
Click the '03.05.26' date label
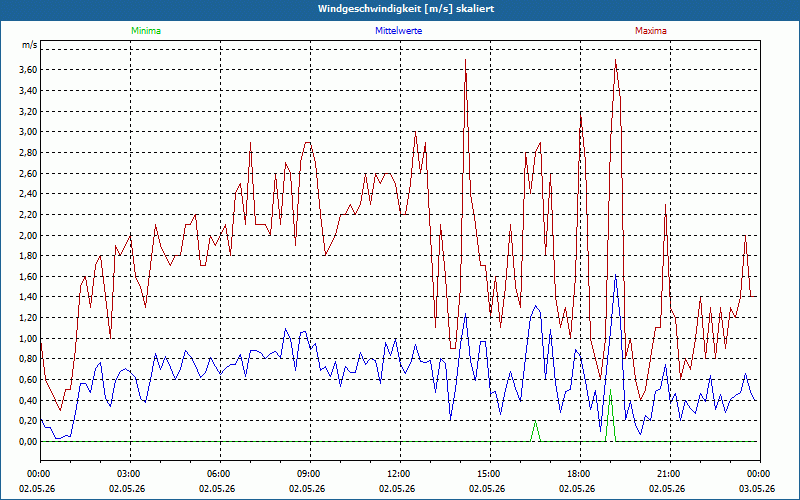point(757,488)
